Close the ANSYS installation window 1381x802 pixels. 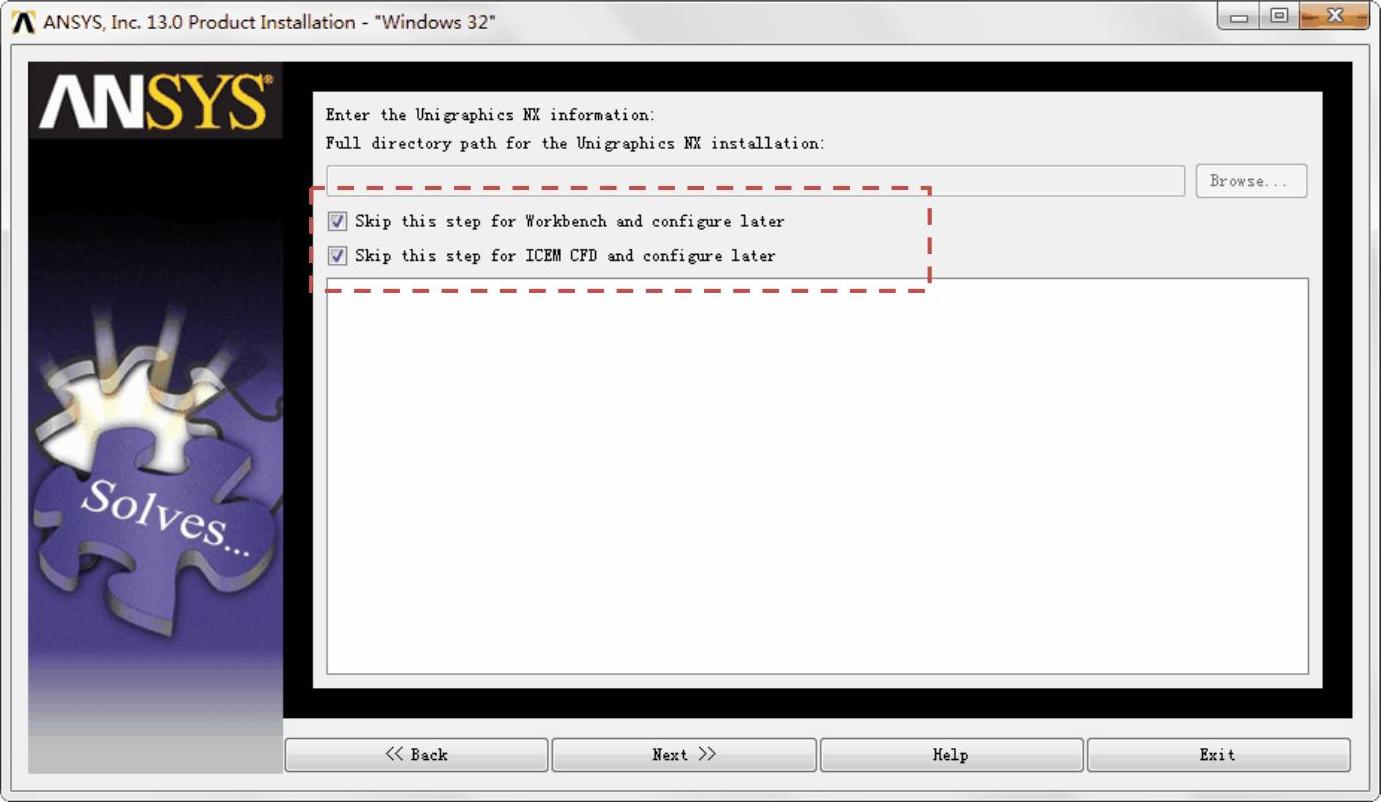[x=1334, y=17]
